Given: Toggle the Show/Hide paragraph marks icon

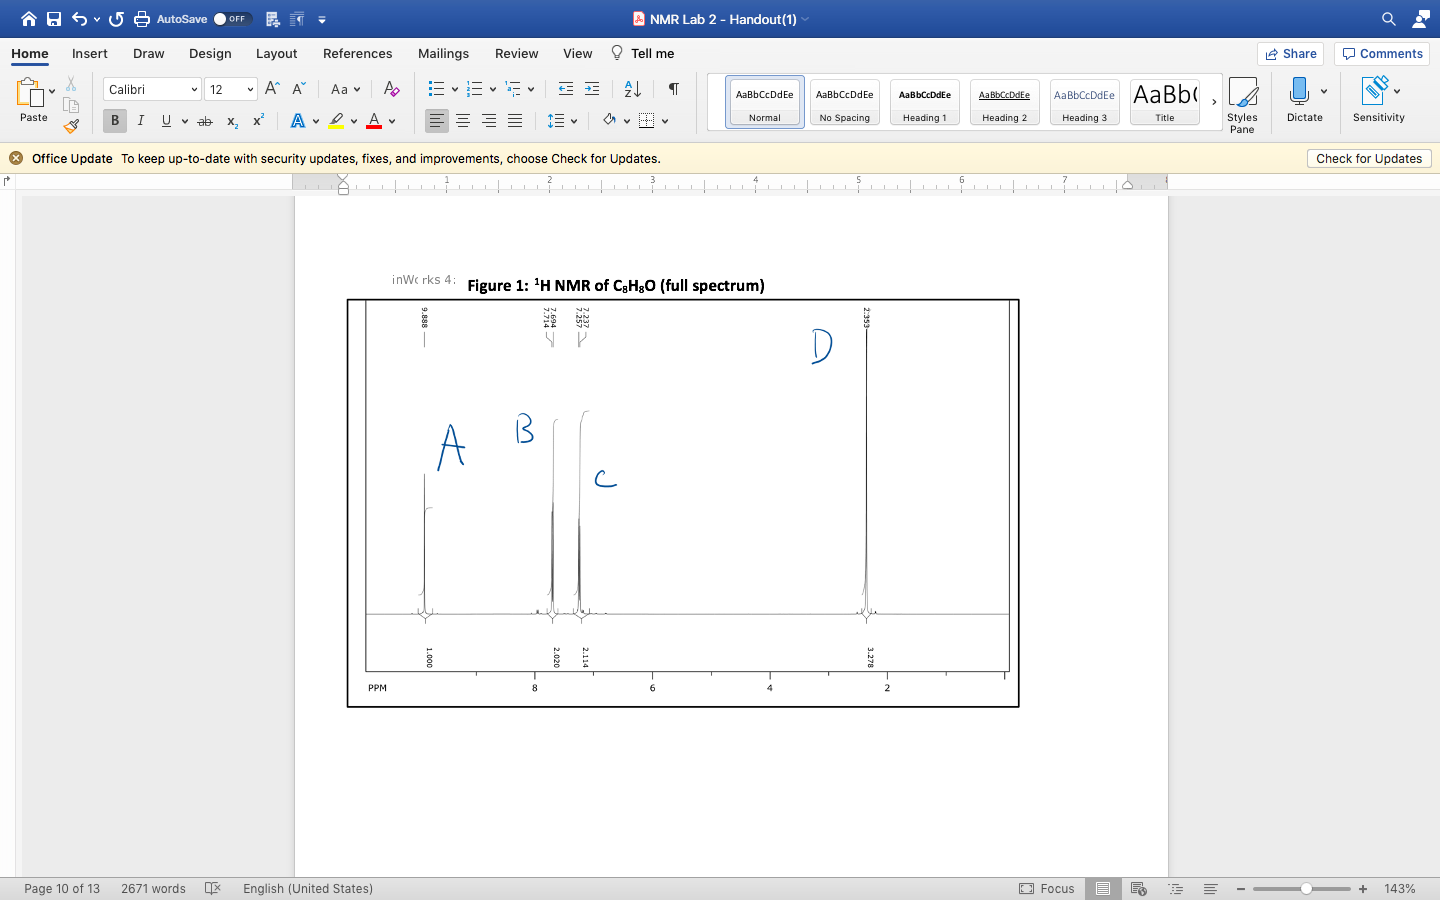Looking at the screenshot, I should [672, 89].
